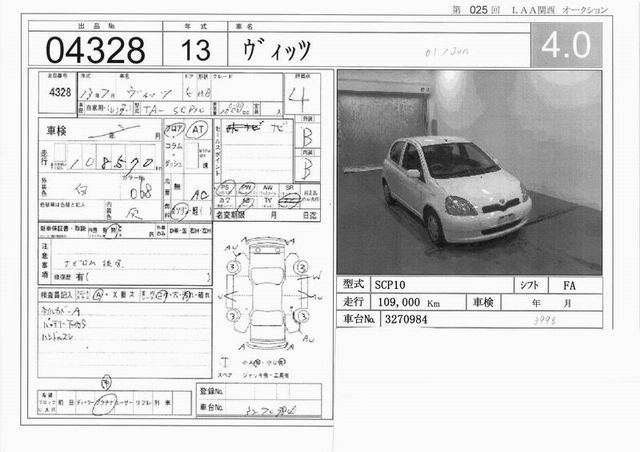The image size is (640, 452).
Task: Click the 走行 label beside 109,000 Km
Action: coord(353,302)
